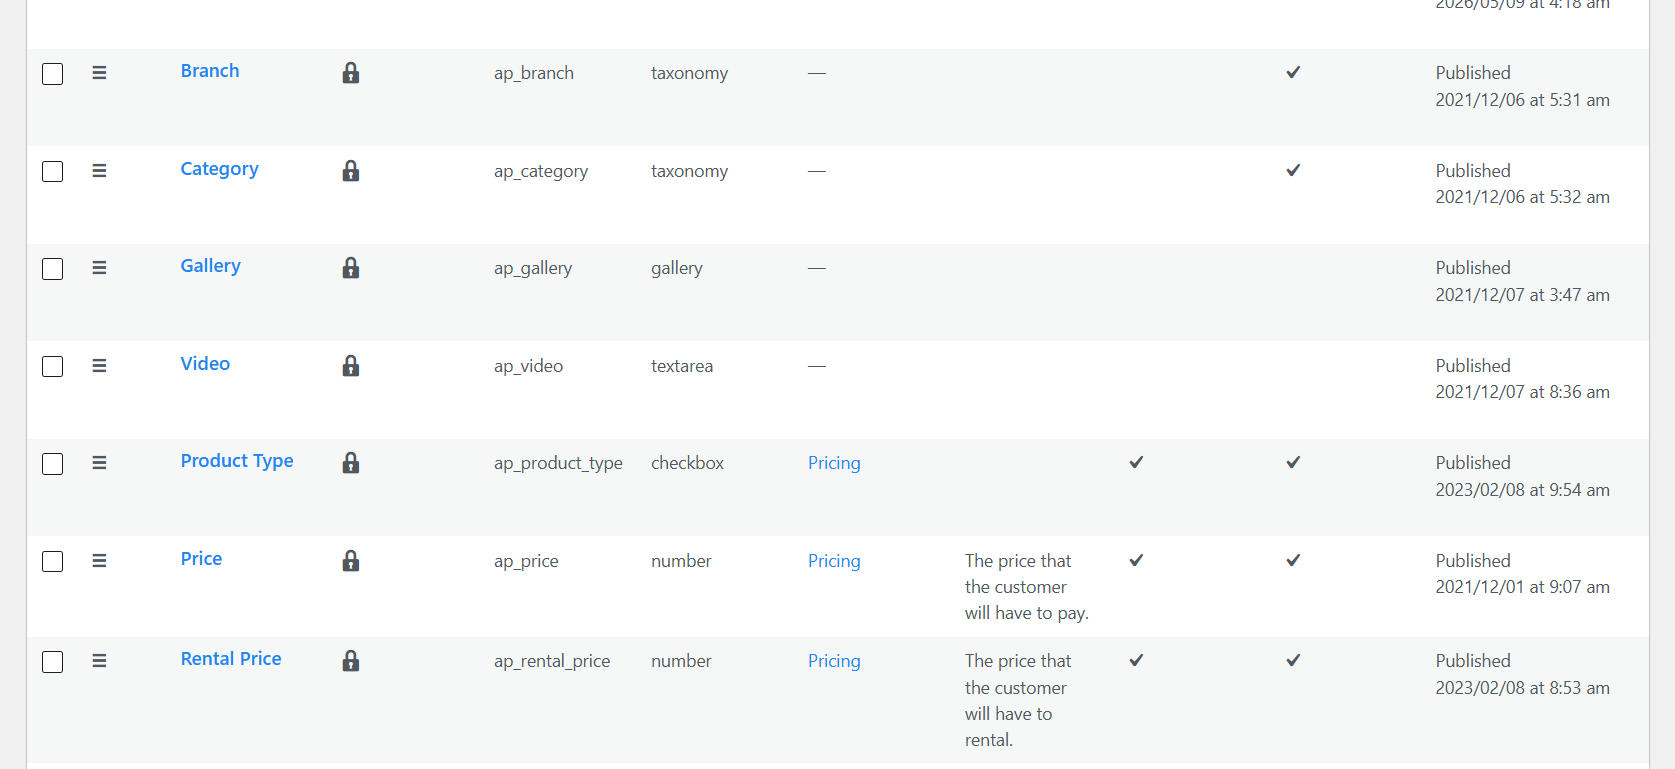Open the Gallery field title link
The width and height of the screenshot is (1675, 769).
tap(210, 266)
